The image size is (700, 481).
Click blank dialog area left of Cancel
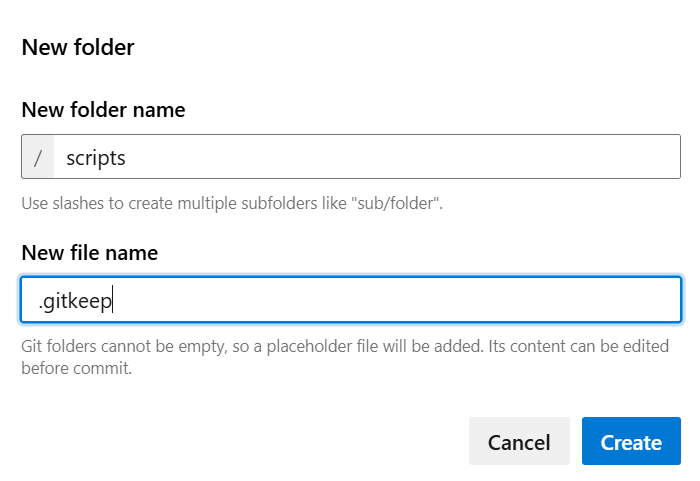point(250,441)
